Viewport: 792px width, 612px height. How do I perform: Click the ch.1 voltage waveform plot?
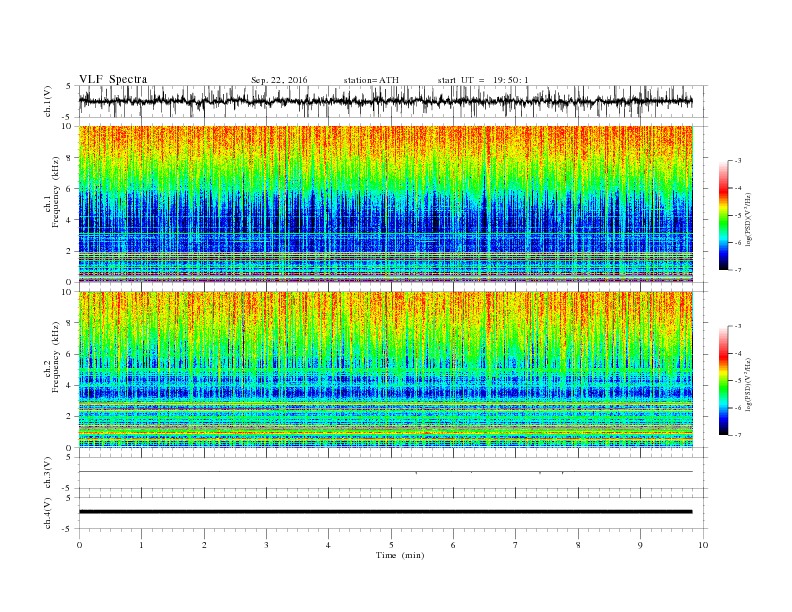coord(385,101)
